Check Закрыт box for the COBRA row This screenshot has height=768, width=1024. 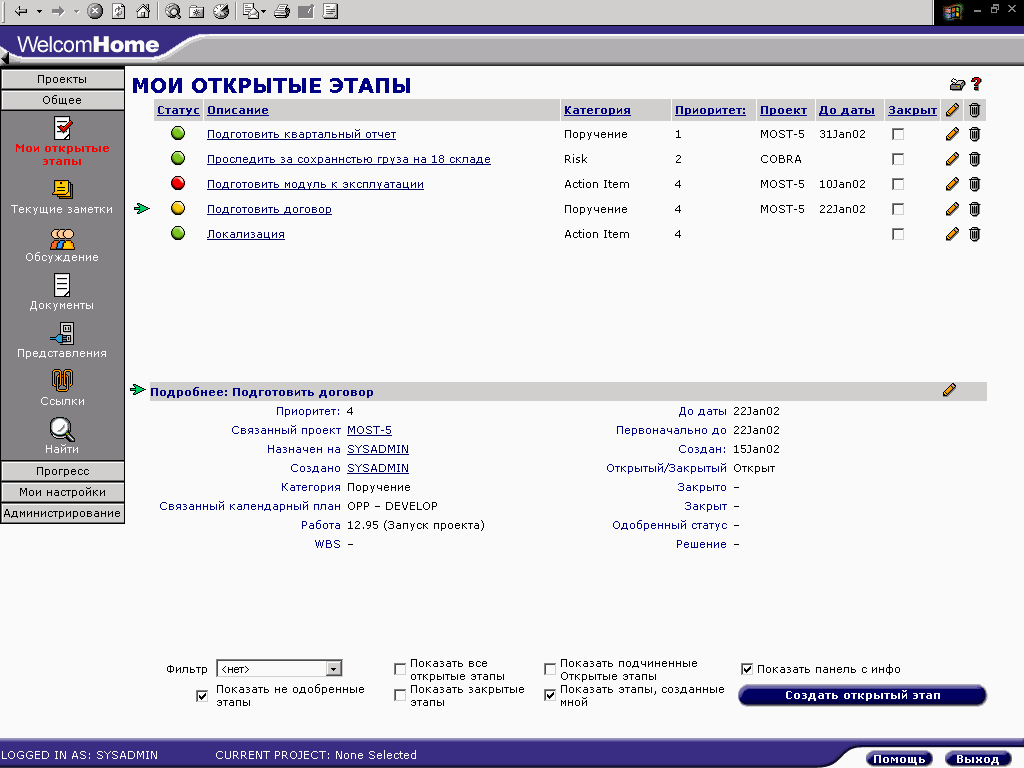(898, 159)
